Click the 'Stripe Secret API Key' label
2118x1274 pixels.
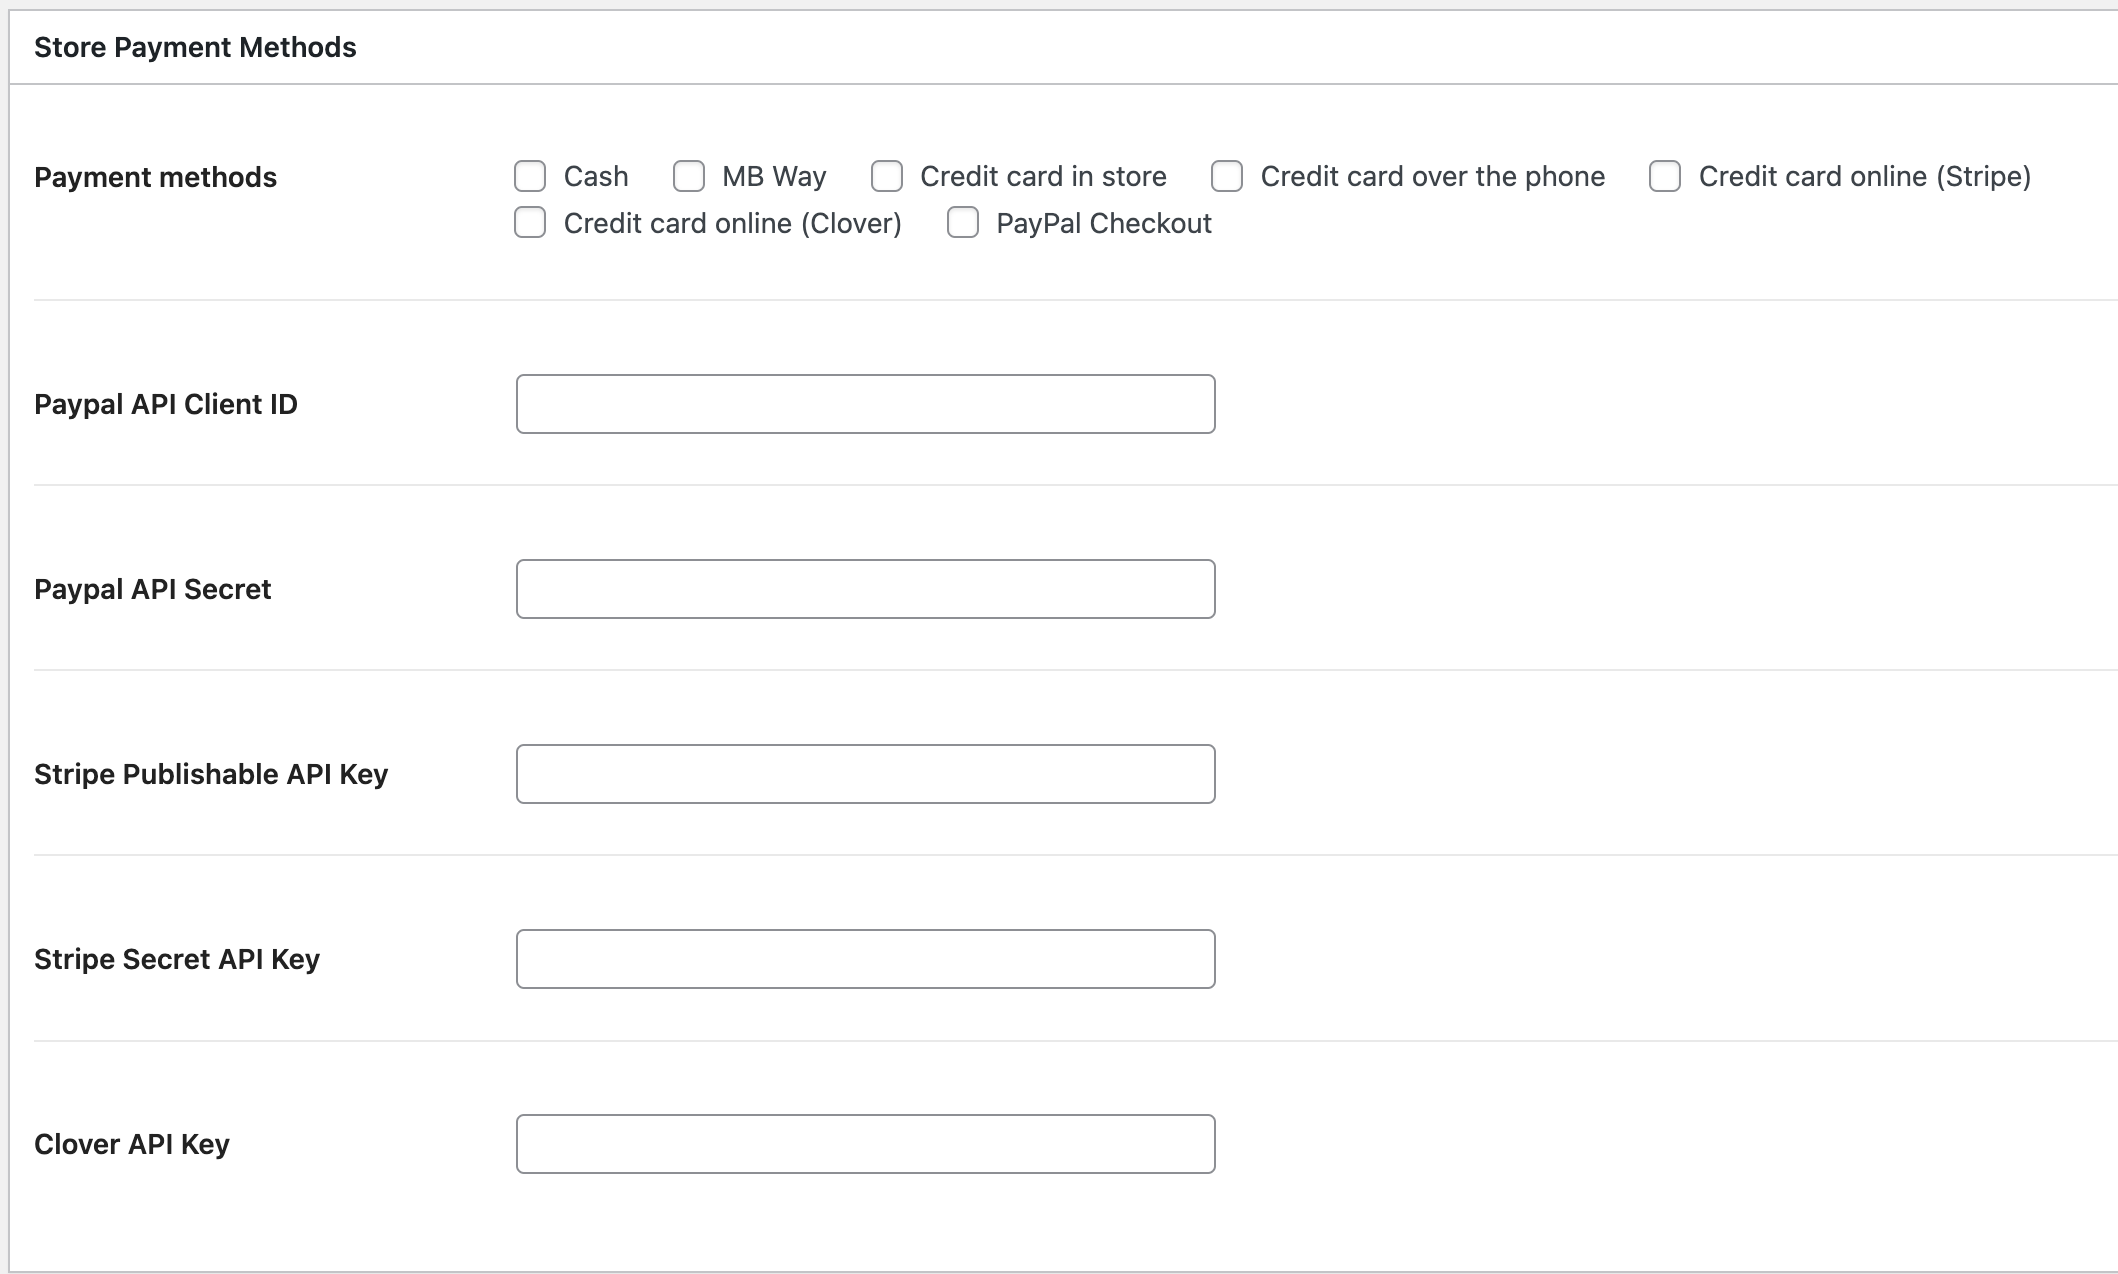point(177,959)
